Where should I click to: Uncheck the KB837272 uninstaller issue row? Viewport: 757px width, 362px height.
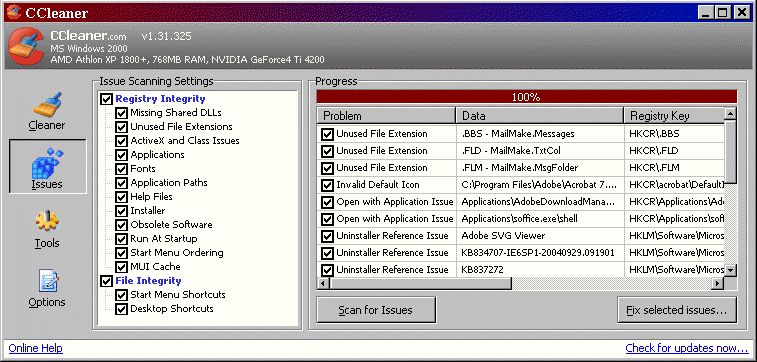[x=328, y=270]
